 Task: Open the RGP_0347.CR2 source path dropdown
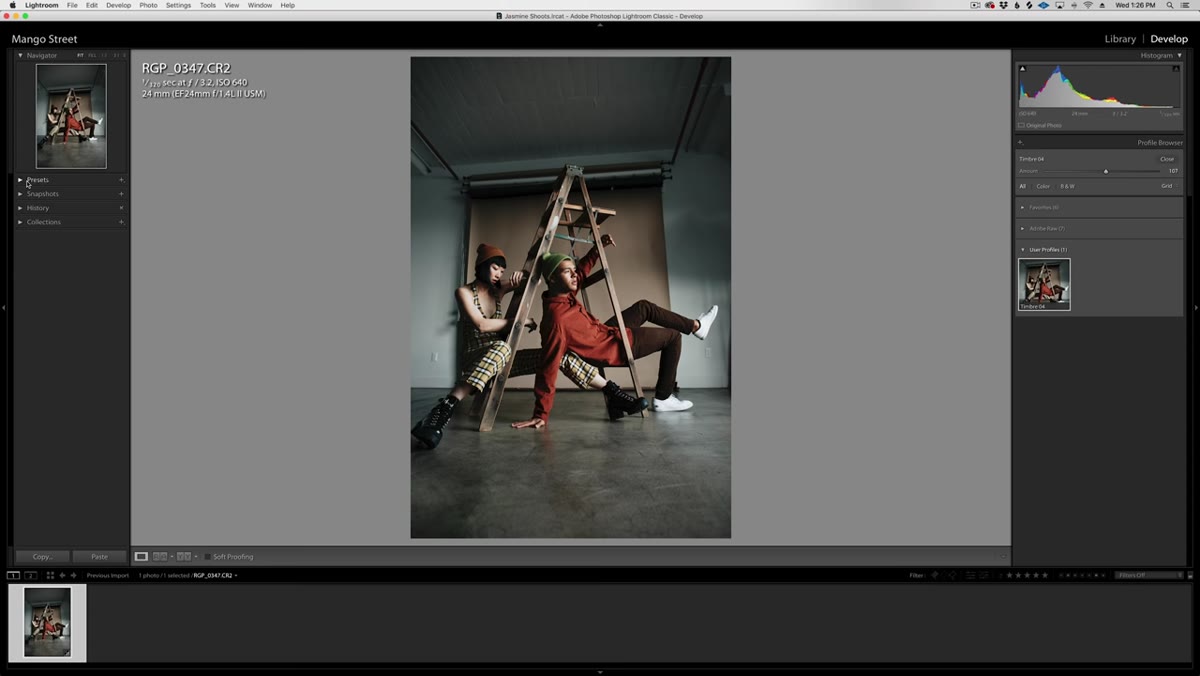pyautogui.click(x=236, y=576)
